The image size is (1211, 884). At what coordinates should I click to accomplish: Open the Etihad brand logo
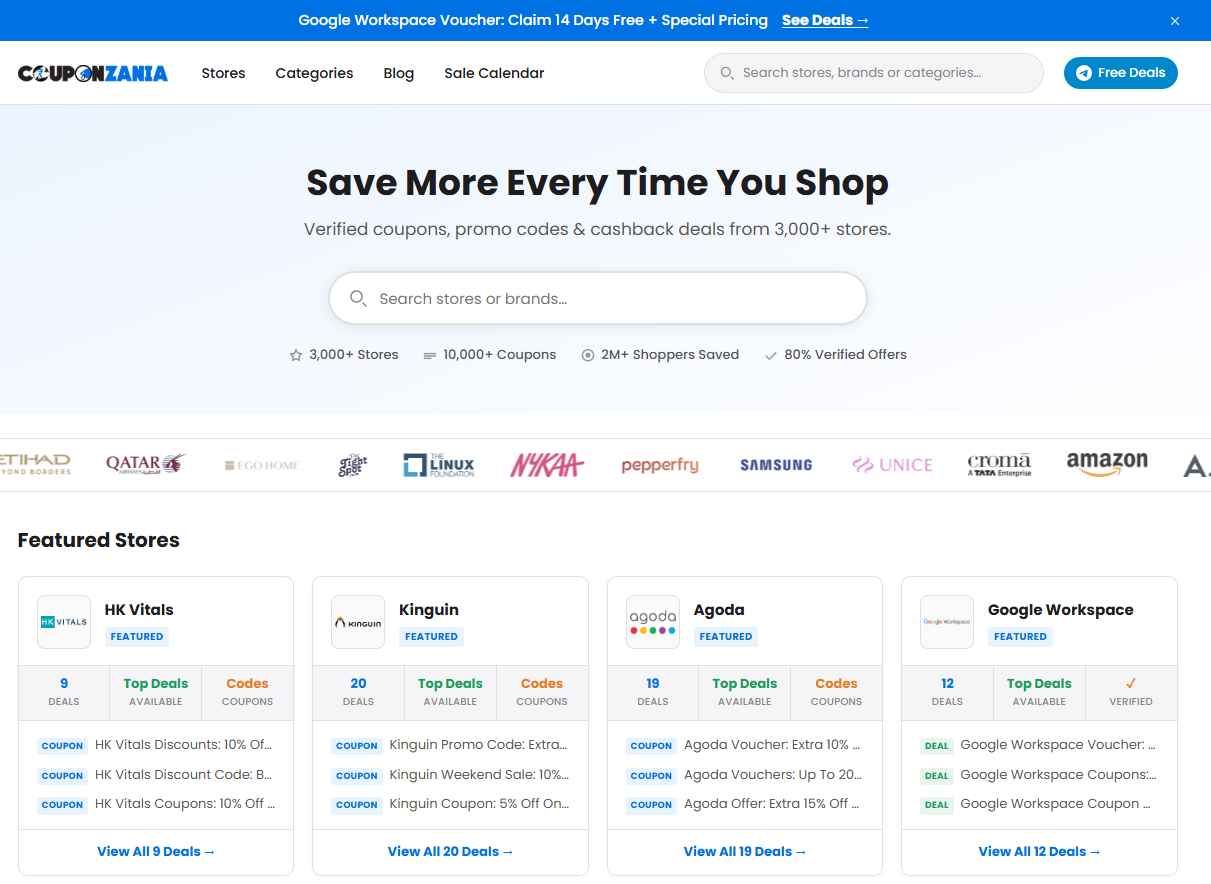(34, 465)
